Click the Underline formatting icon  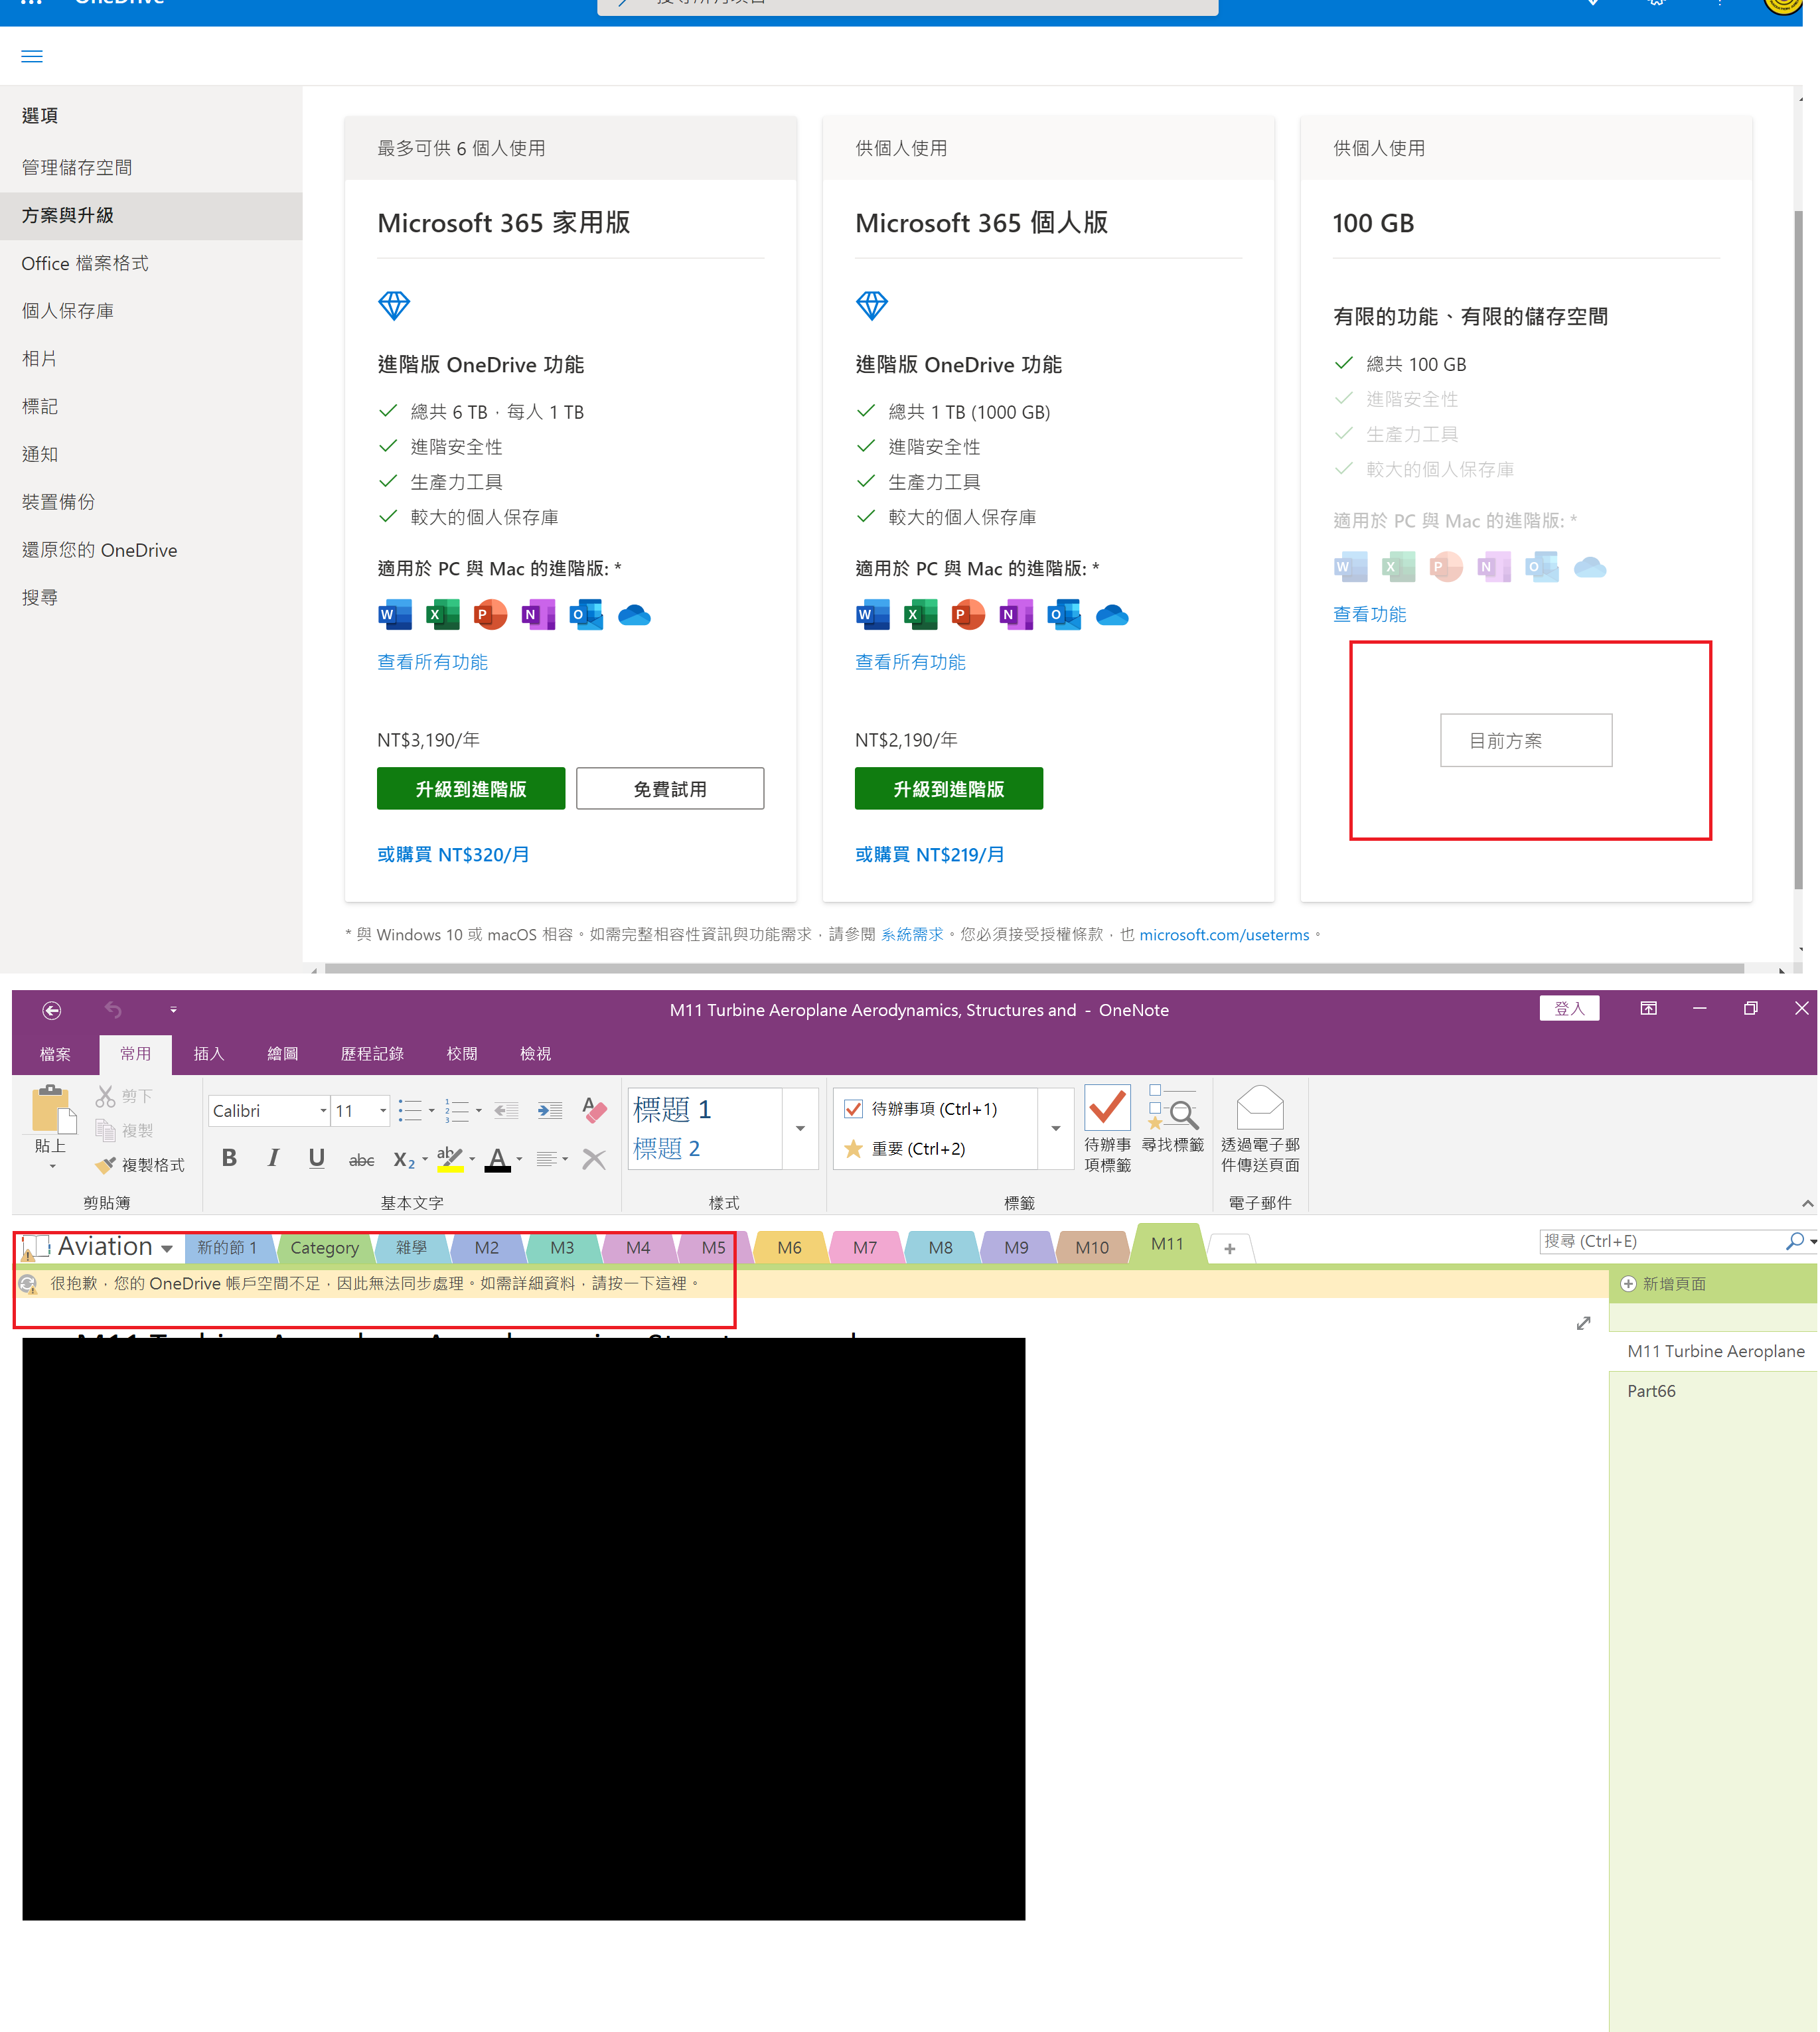(316, 1158)
